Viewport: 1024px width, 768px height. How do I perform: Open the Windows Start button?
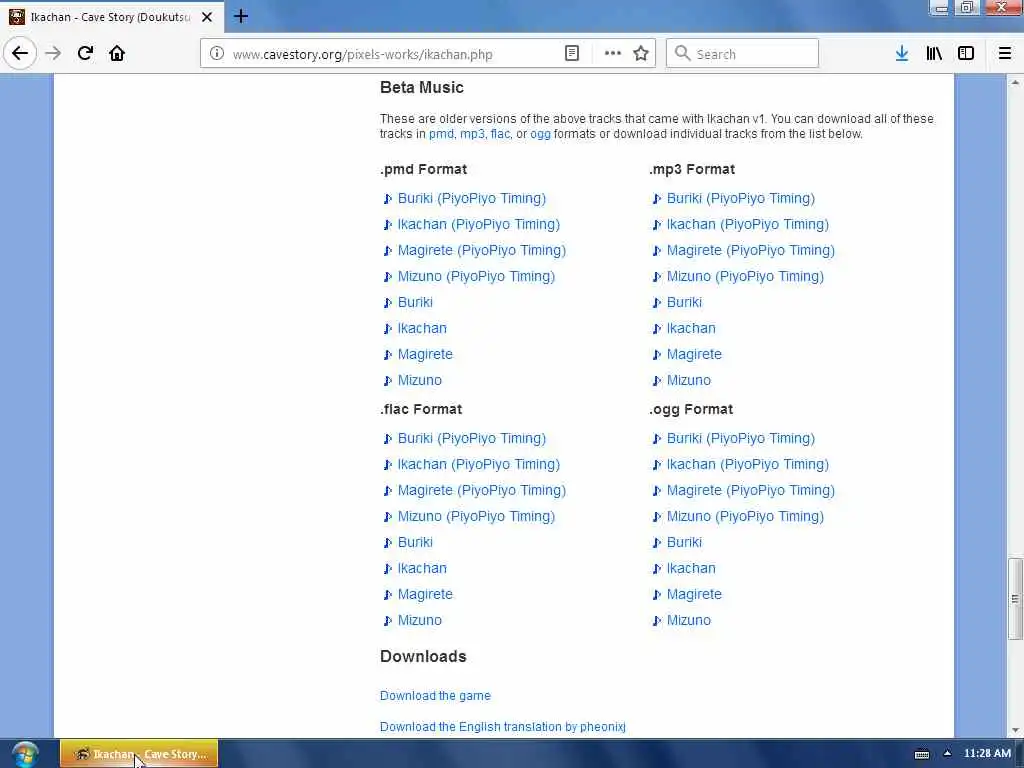(x=24, y=754)
